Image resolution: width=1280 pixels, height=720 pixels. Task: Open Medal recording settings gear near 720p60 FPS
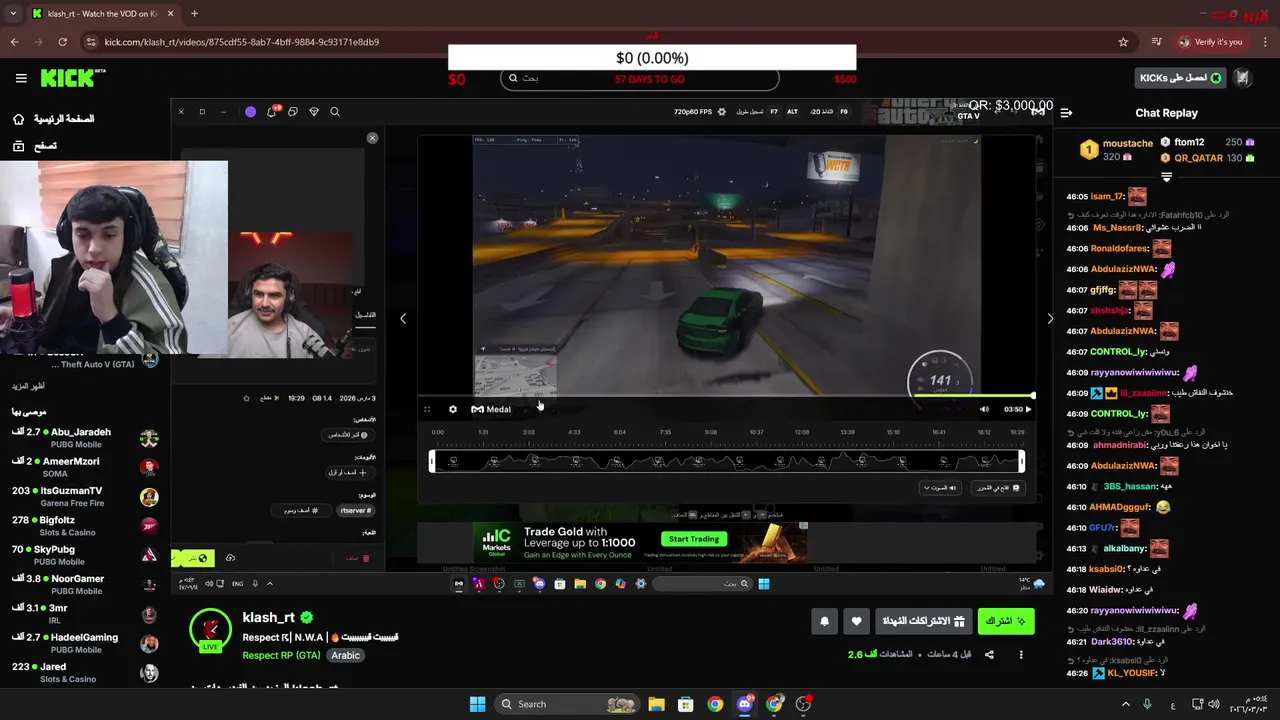(722, 112)
